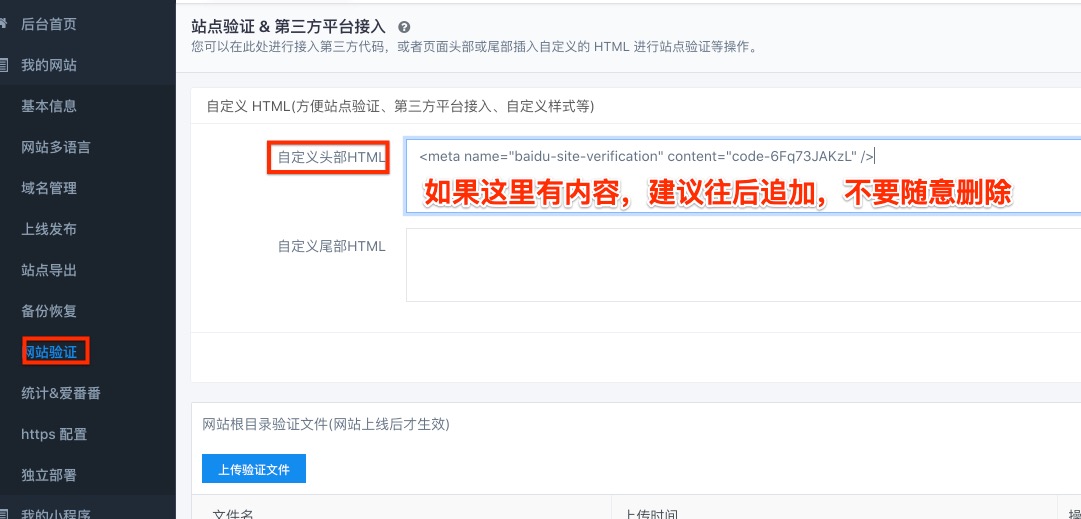Click the list icon beside 我的网站
Viewport: 1081px width, 519px height.
coord(5,65)
